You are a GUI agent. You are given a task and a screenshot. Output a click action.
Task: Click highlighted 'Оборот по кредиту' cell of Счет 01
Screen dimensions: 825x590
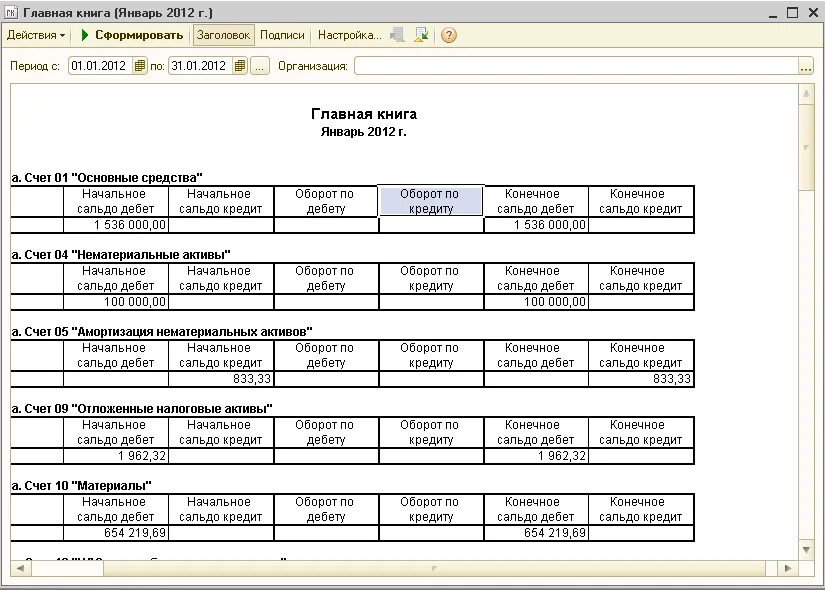click(x=430, y=201)
